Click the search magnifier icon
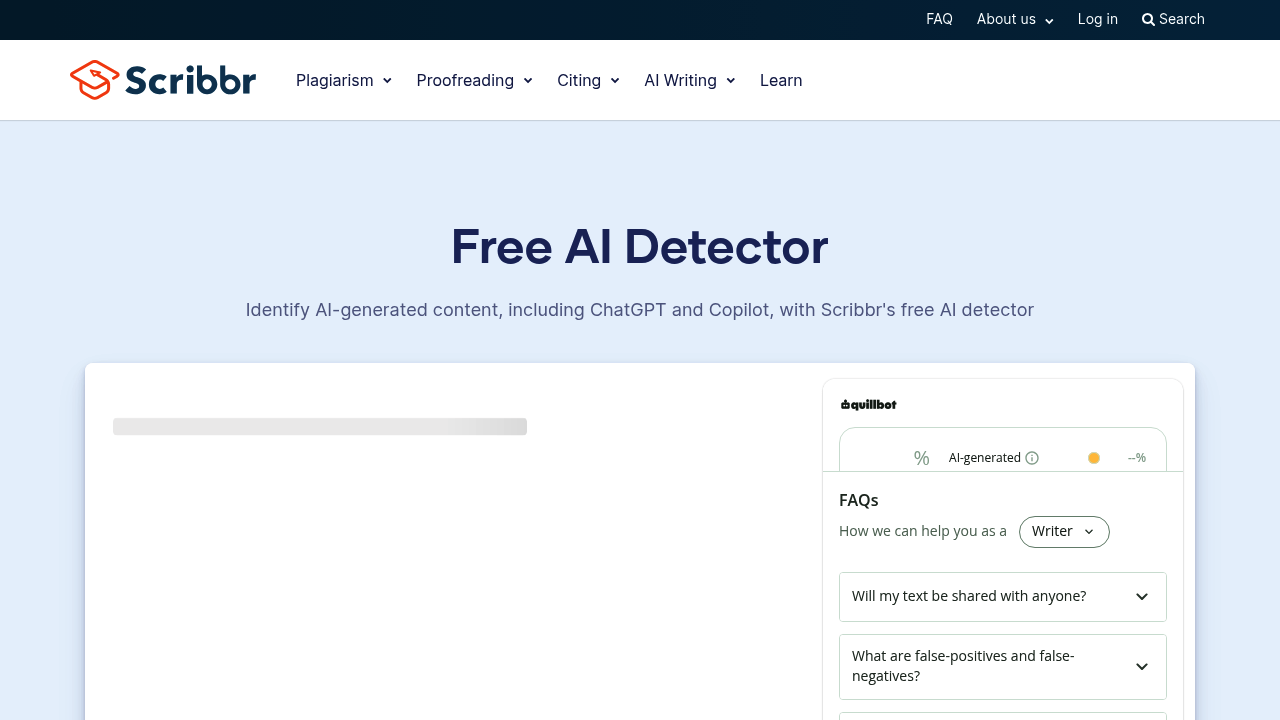The image size is (1280, 720). [x=1148, y=19]
